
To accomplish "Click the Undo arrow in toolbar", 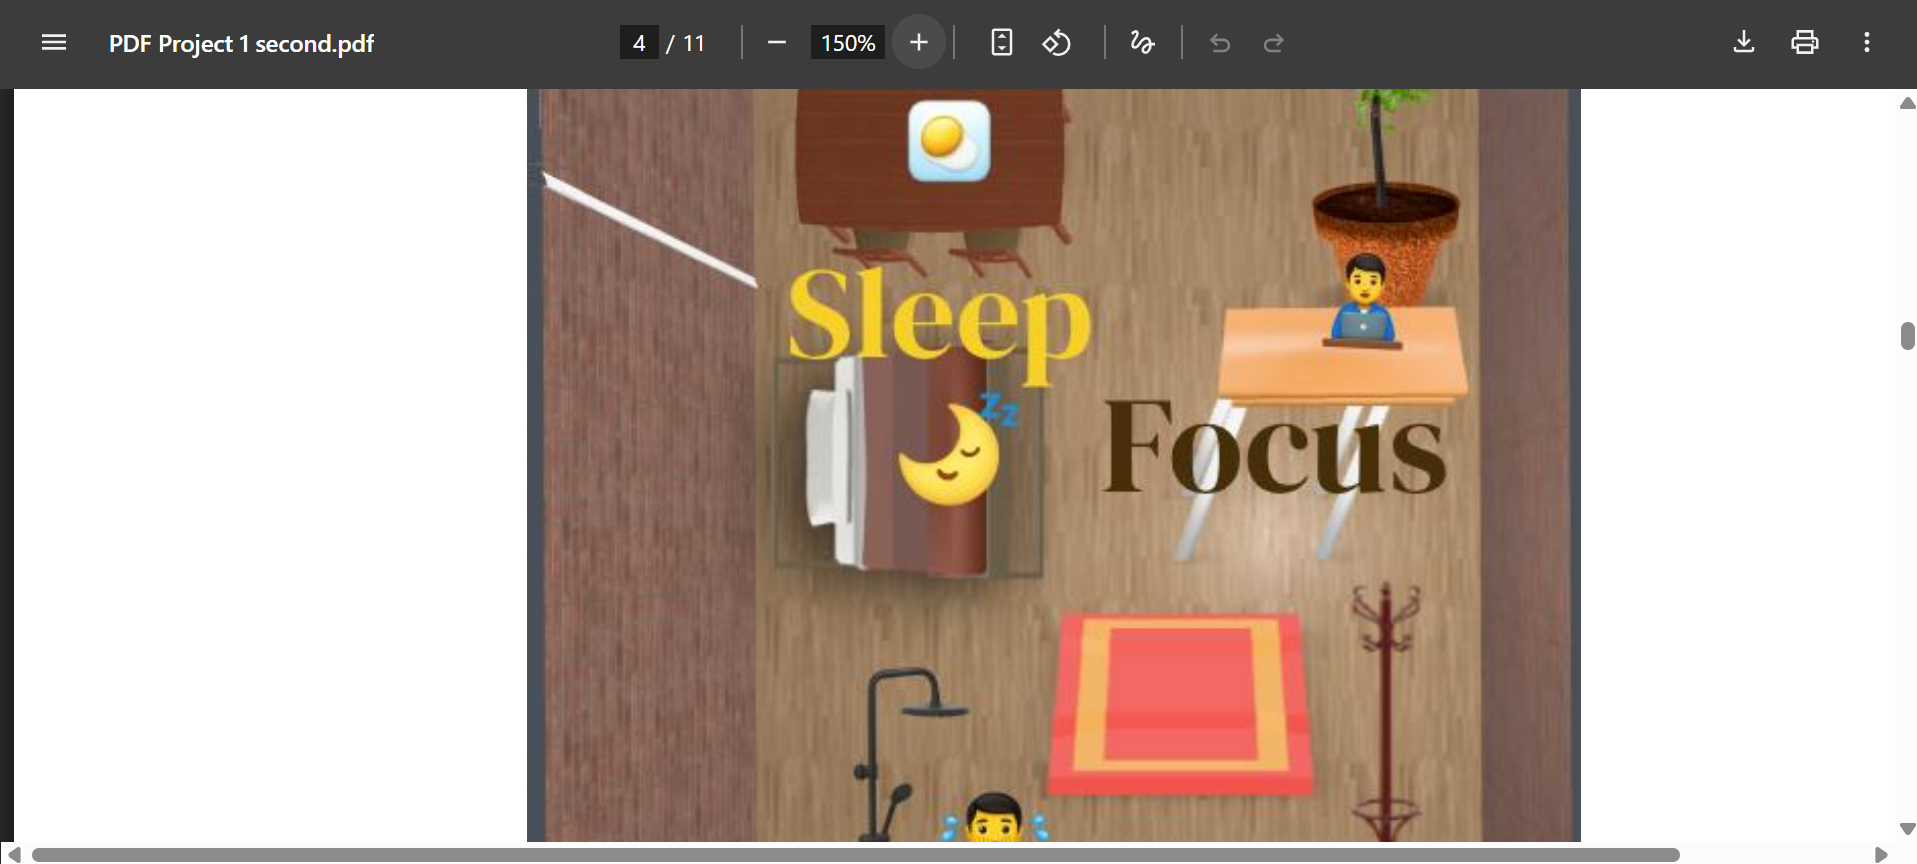I will point(1220,43).
